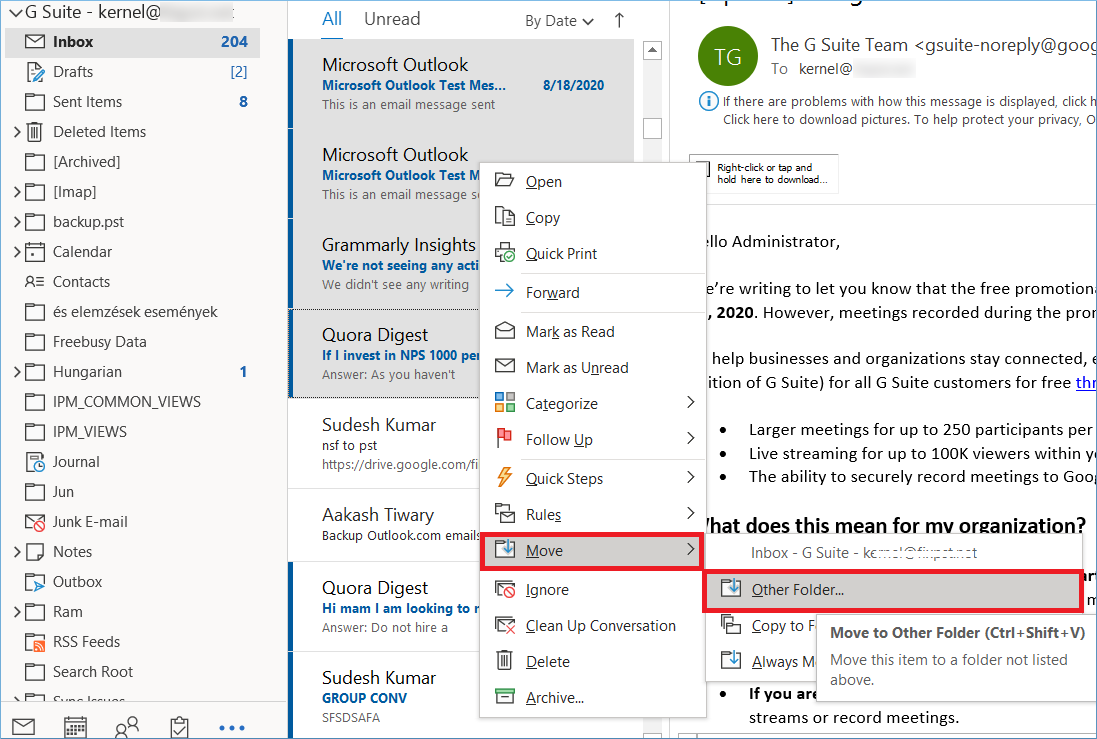The image size is (1097, 739).
Task: Open the Sudesh Kumar nsf to pst email
Action: point(385,444)
